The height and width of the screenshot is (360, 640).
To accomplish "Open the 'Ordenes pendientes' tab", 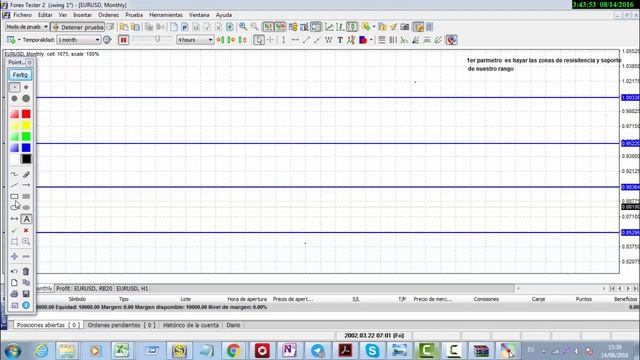I will 121,325.
